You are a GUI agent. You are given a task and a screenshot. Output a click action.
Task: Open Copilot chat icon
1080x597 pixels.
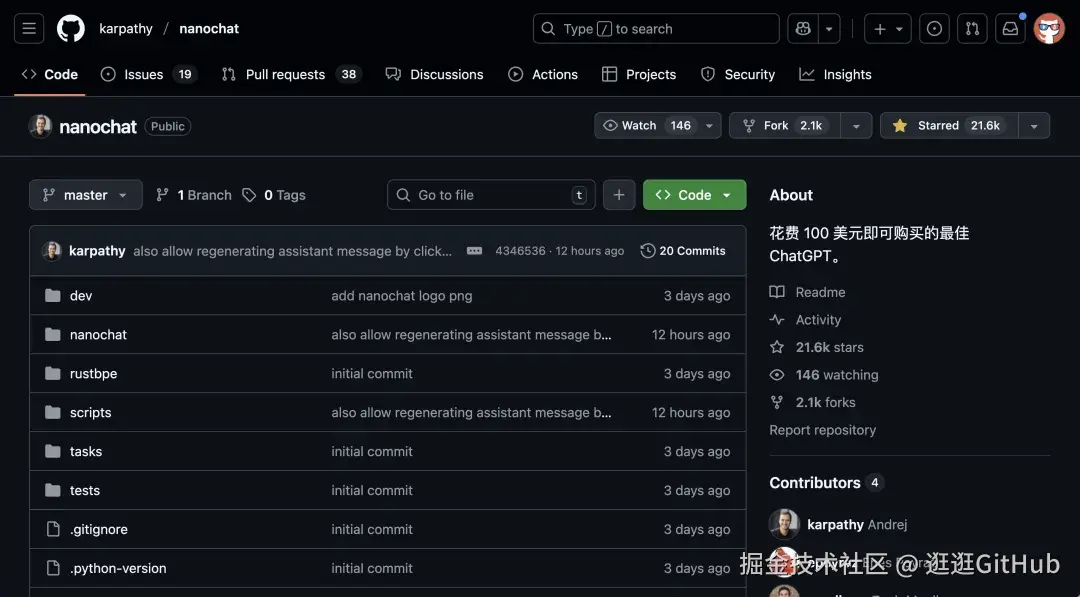coord(803,29)
